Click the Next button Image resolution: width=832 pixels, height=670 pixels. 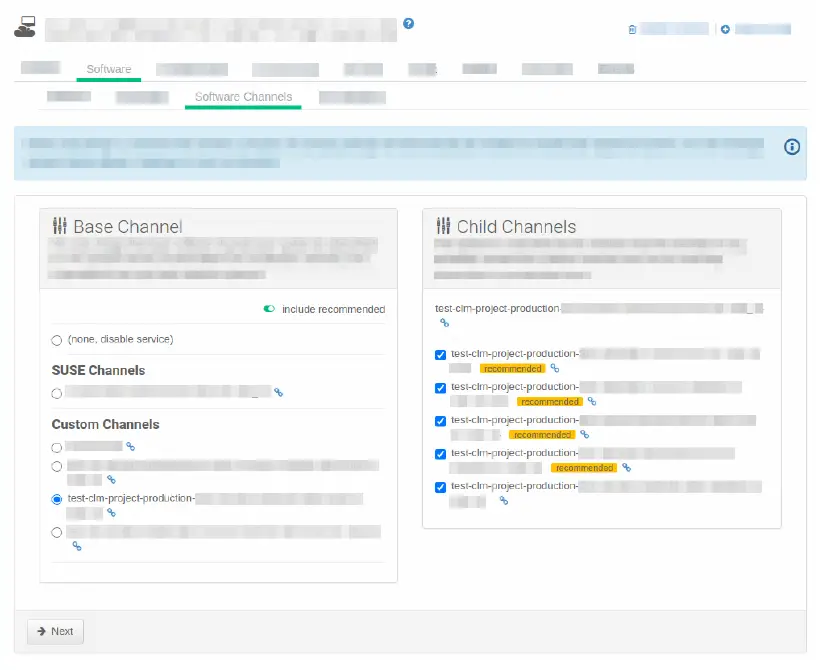[55, 631]
